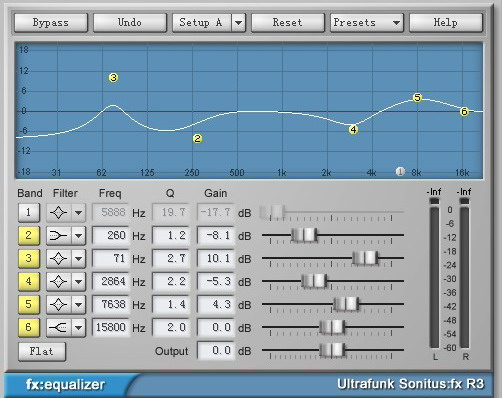Click band 5 gain slider handle
Viewport: 502px width, 398px height.
(346, 304)
